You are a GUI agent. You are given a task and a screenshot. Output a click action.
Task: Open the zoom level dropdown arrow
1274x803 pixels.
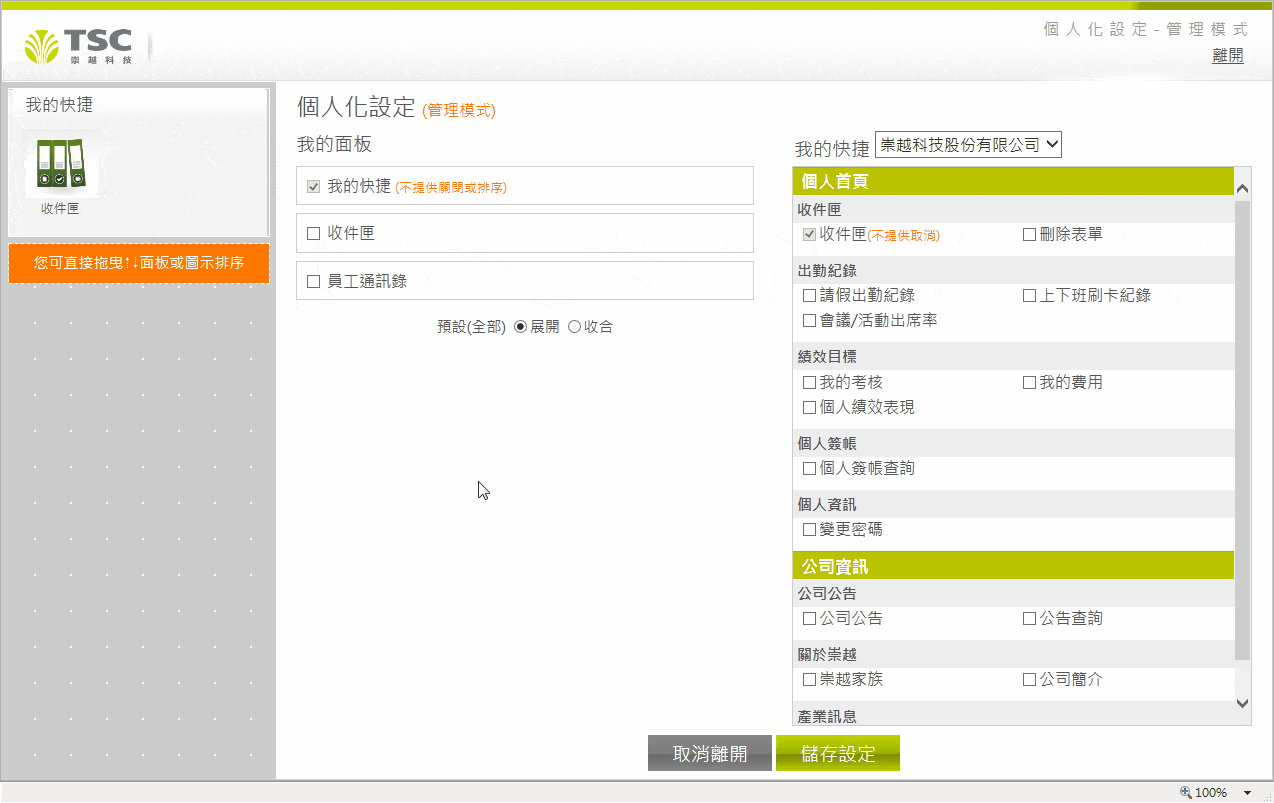coord(1247,792)
